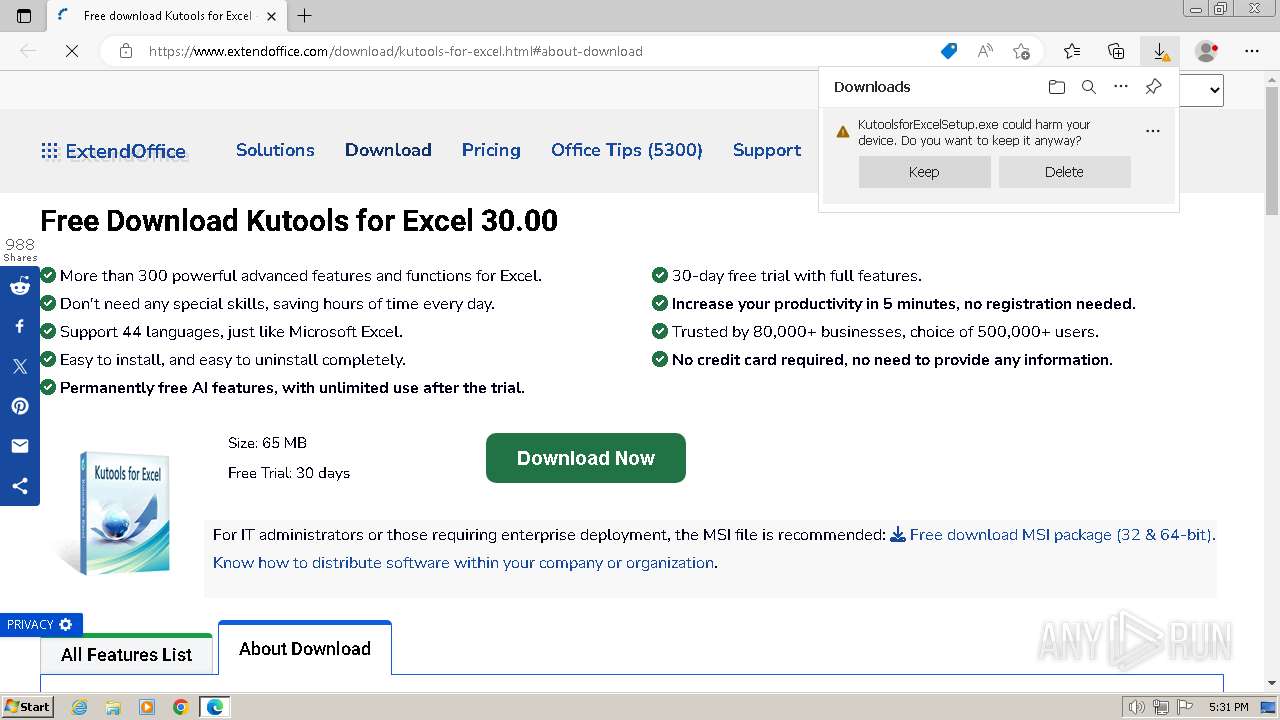Keep the KutoolsforExcelSetup.exe download
1280x720 pixels.
click(x=924, y=172)
